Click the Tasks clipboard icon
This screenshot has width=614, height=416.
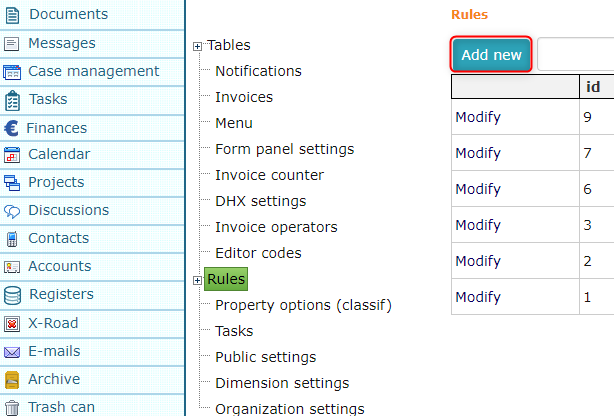12,101
